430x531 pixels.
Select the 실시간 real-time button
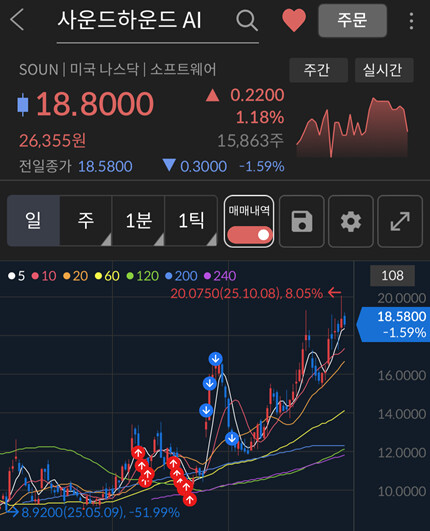(x=384, y=70)
